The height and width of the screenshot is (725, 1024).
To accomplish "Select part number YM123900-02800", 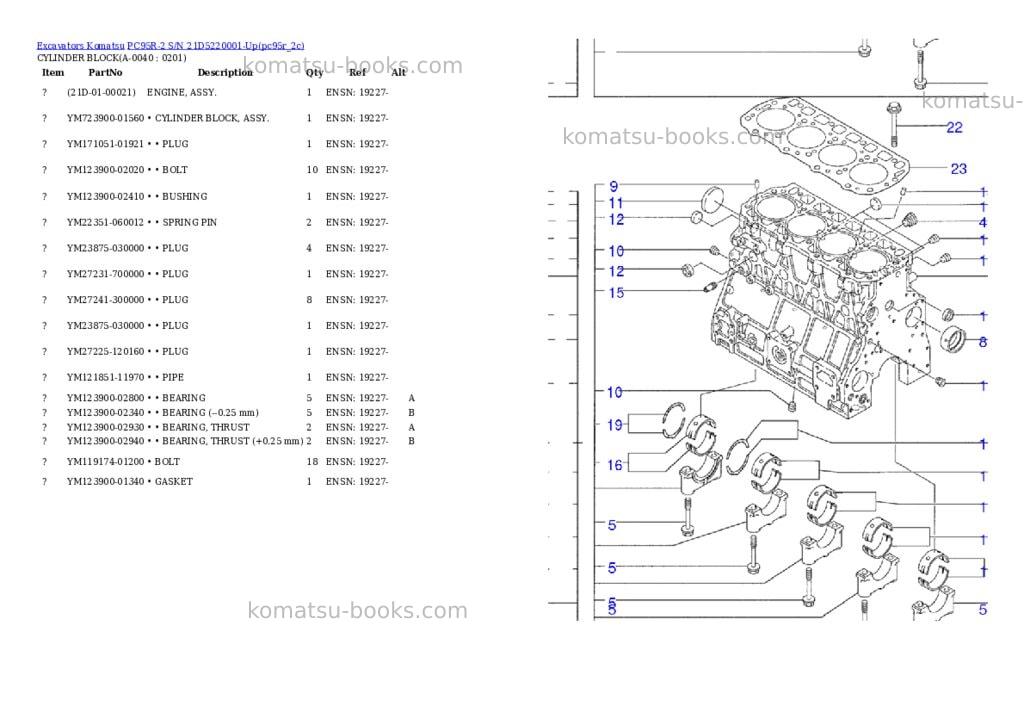I will pos(105,398).
